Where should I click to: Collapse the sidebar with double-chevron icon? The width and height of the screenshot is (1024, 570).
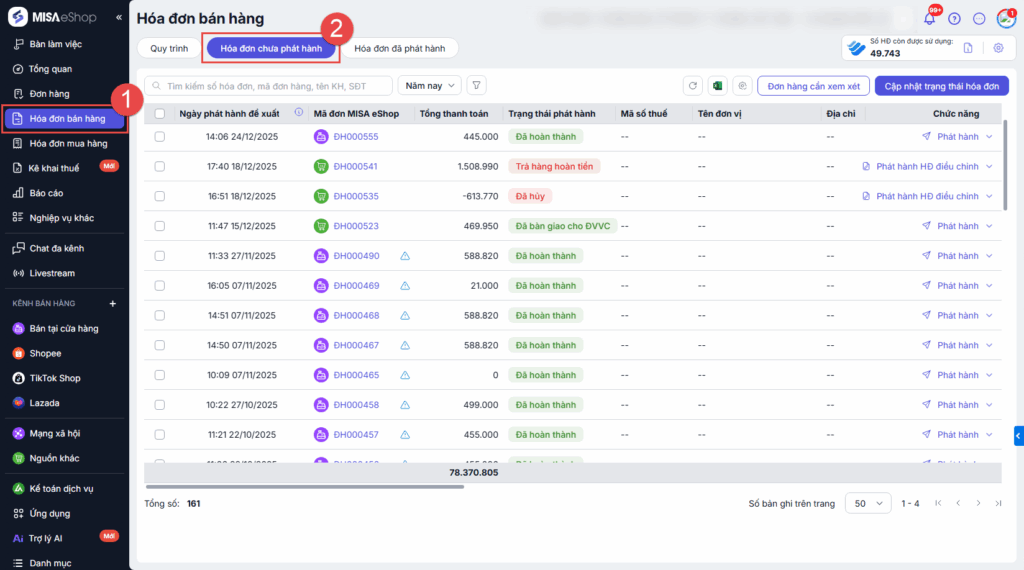click(x=120, y=18)
